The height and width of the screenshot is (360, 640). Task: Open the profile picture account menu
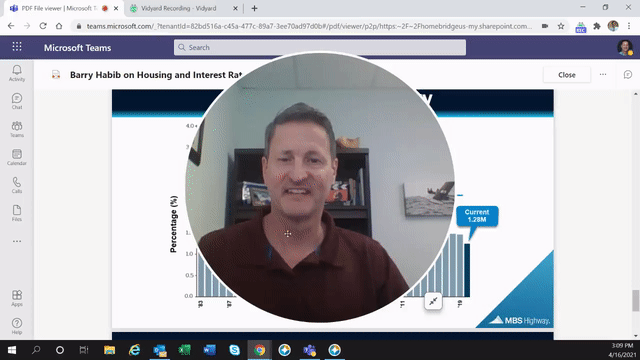pos(625,47)
